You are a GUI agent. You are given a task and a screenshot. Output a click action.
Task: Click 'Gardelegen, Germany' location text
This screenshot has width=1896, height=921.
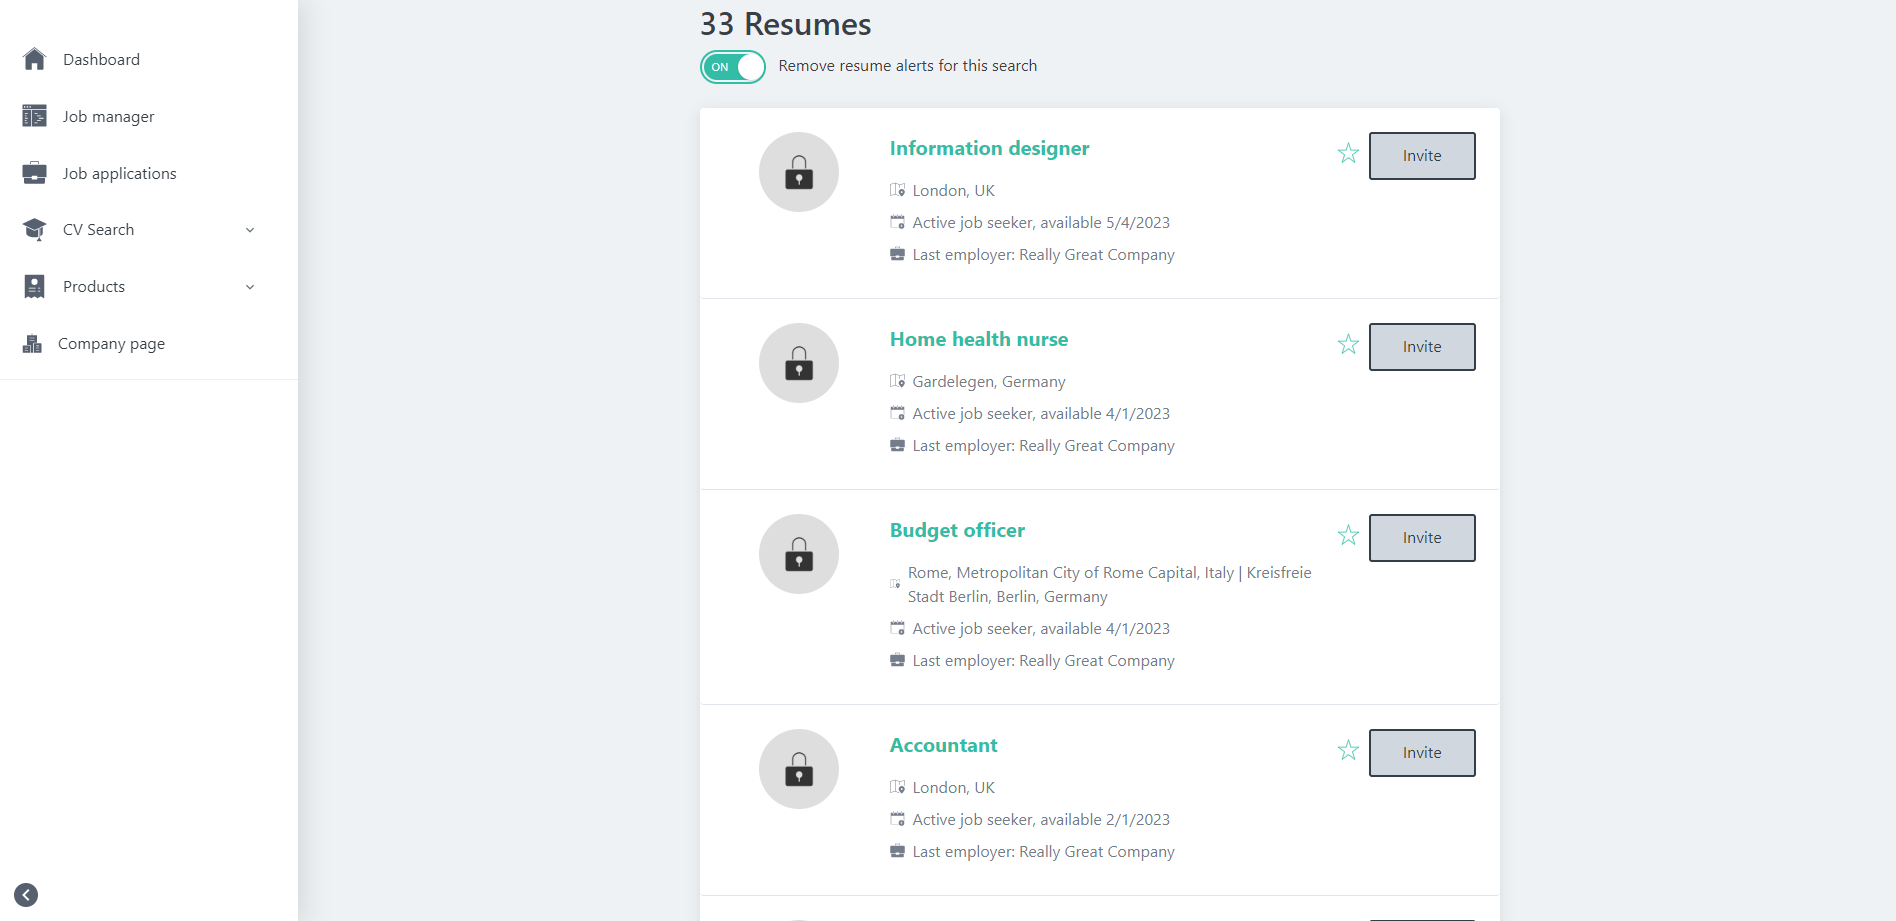tap(988, 382)
